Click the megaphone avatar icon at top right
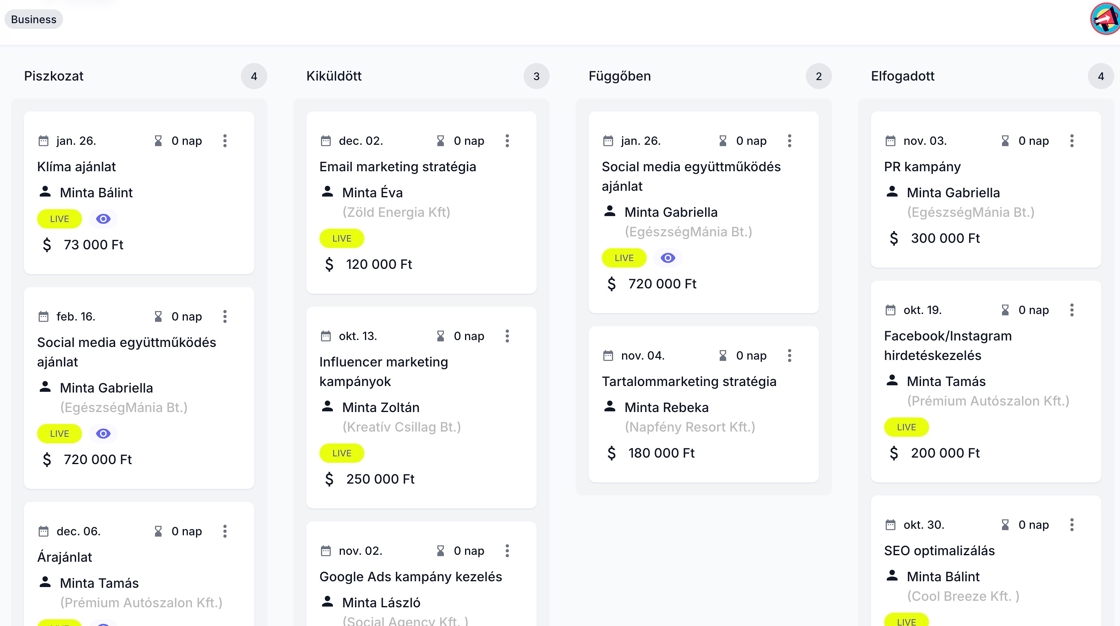Image resolution: width=1120 pixels, height=626 pixels. (x=1105, y=19)
